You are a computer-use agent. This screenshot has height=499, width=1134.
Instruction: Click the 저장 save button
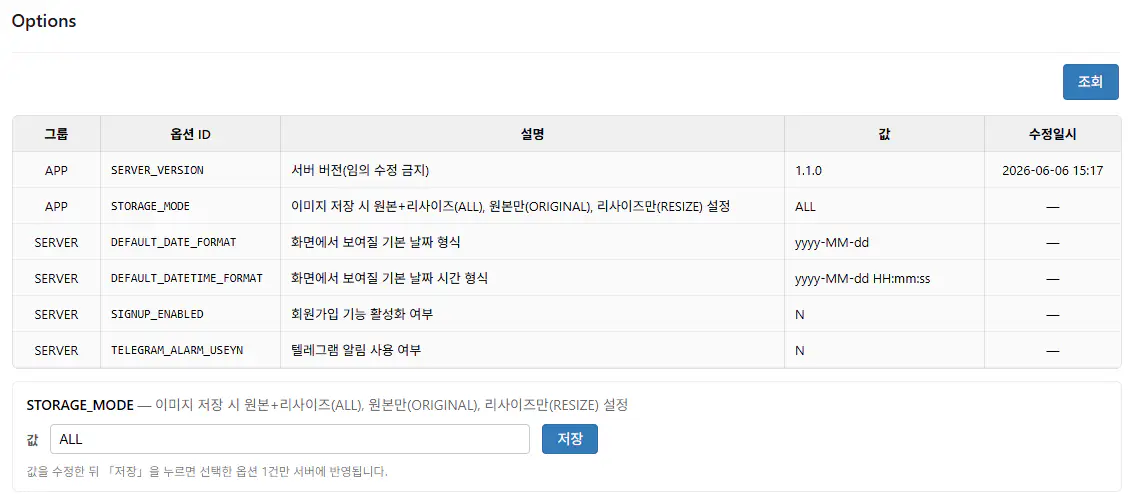pos(570,439)
